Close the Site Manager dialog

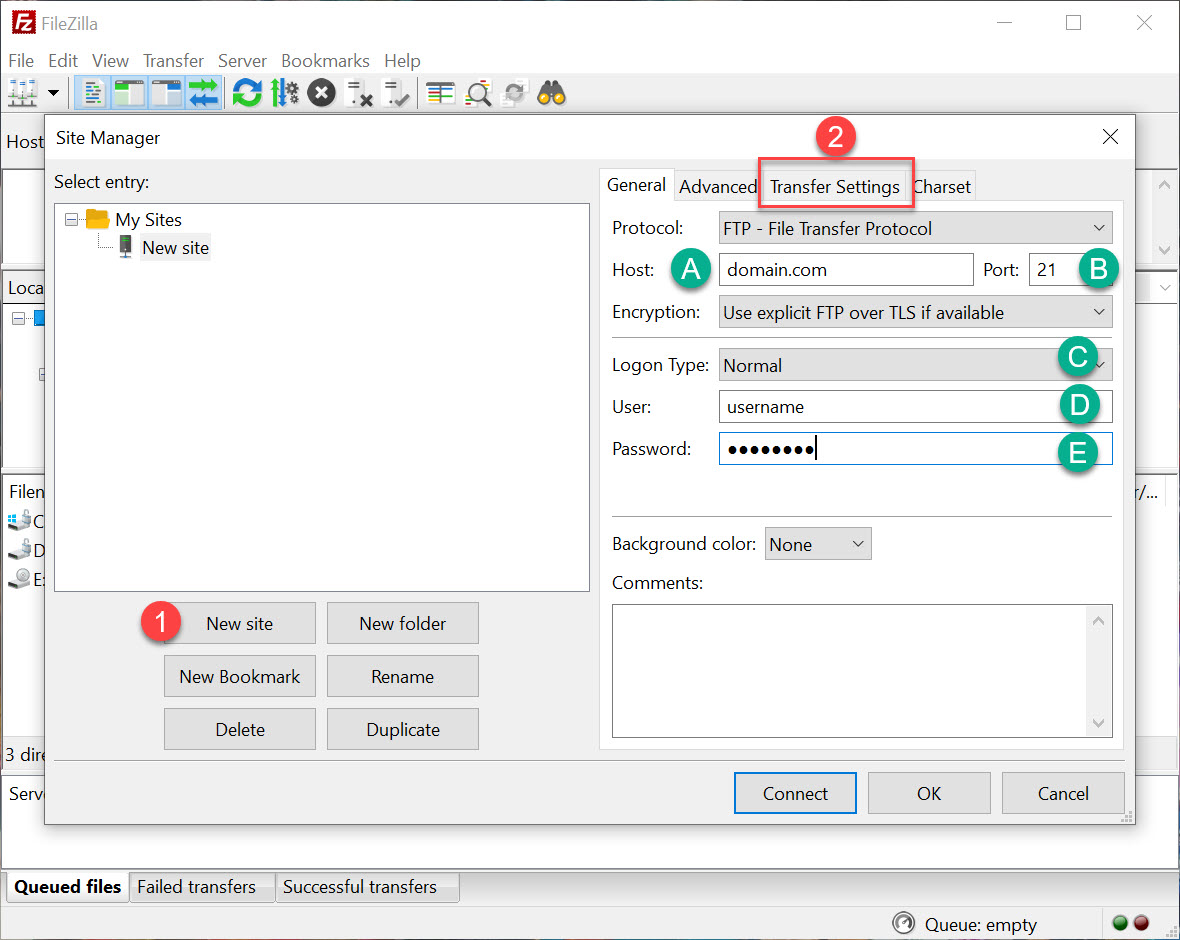pyautogui.click(x=1110, y=137)
